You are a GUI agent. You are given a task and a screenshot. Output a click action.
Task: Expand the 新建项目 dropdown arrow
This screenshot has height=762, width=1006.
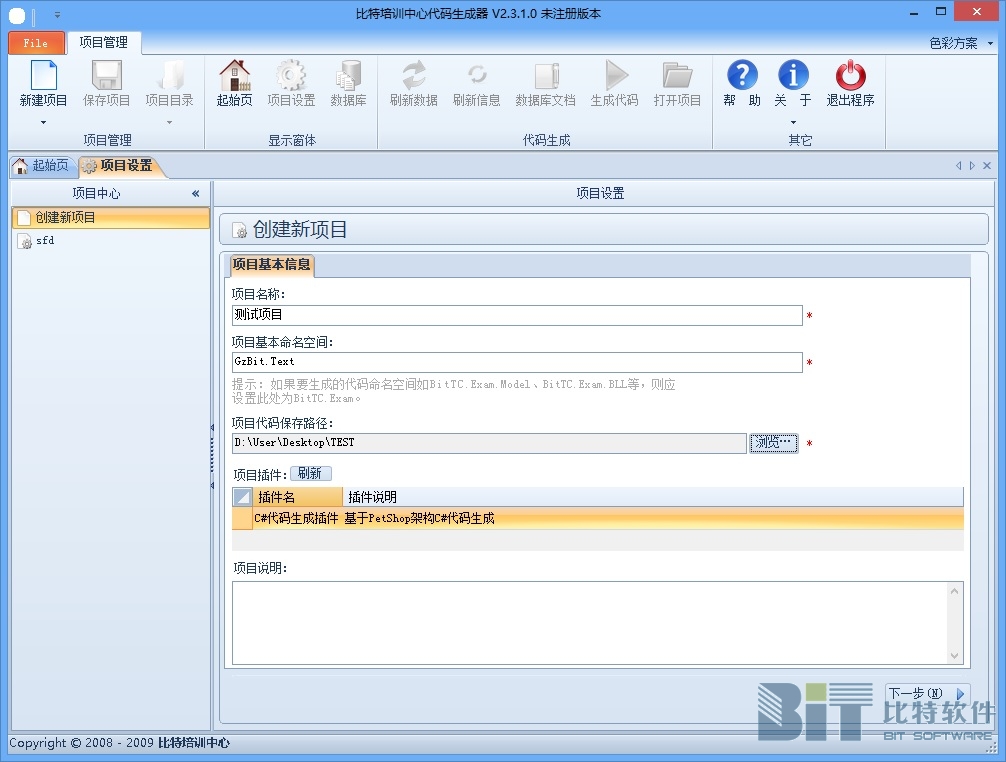[43, 122]
